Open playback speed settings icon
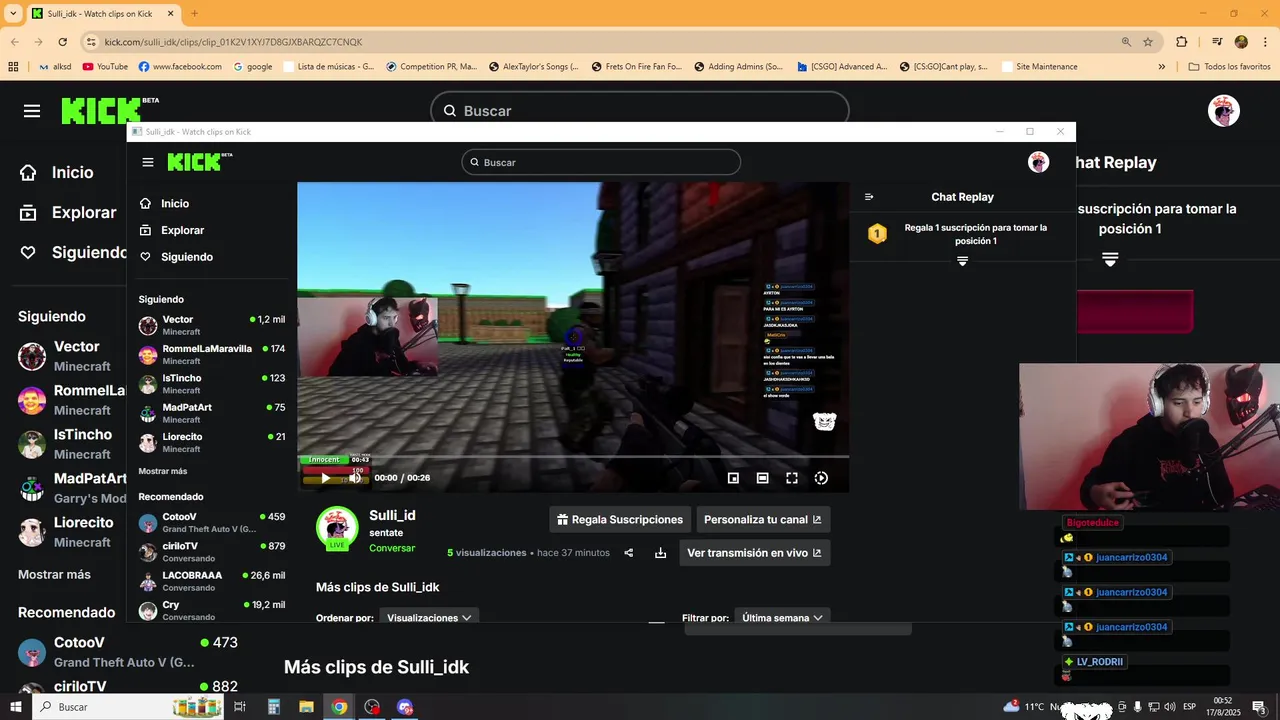 click(821, 478)
